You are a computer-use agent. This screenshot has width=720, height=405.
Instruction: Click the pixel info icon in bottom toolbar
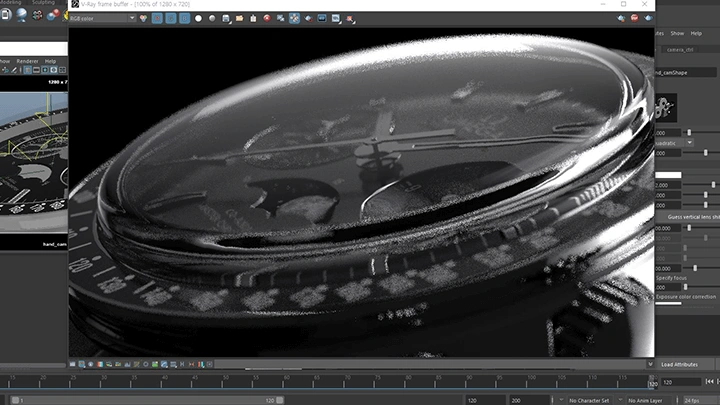coord(82,364)
